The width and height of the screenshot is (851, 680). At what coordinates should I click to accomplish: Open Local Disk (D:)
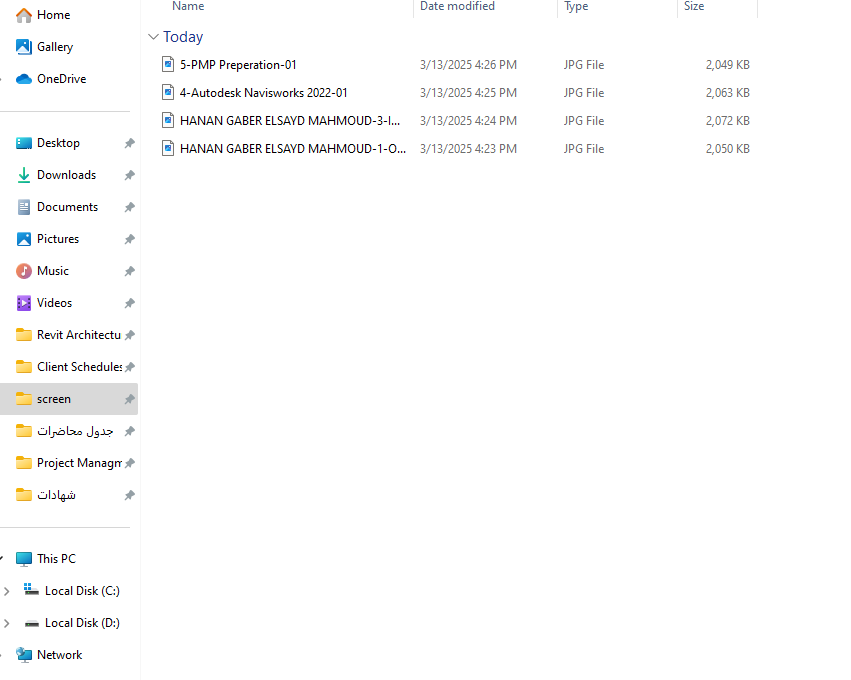coord(82,623)
